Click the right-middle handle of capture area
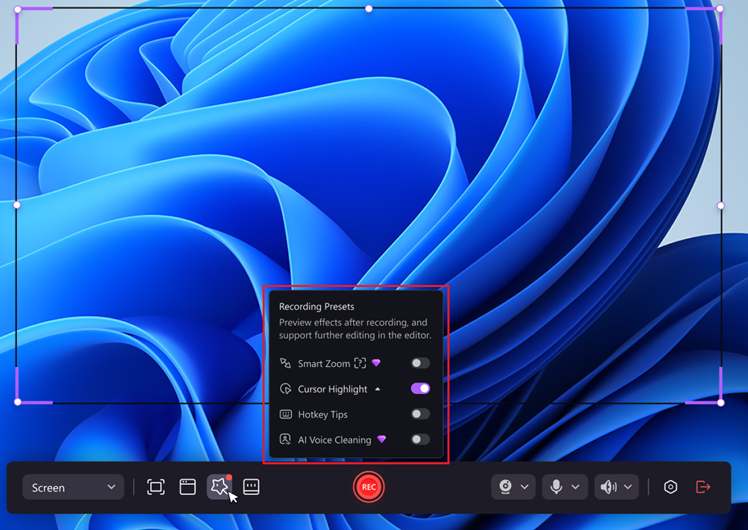 tap(721, 206)
